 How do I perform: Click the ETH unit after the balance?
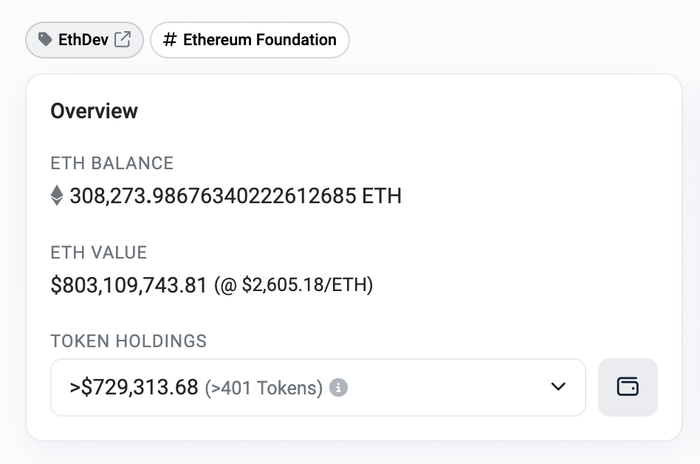[x=382, y=196]
